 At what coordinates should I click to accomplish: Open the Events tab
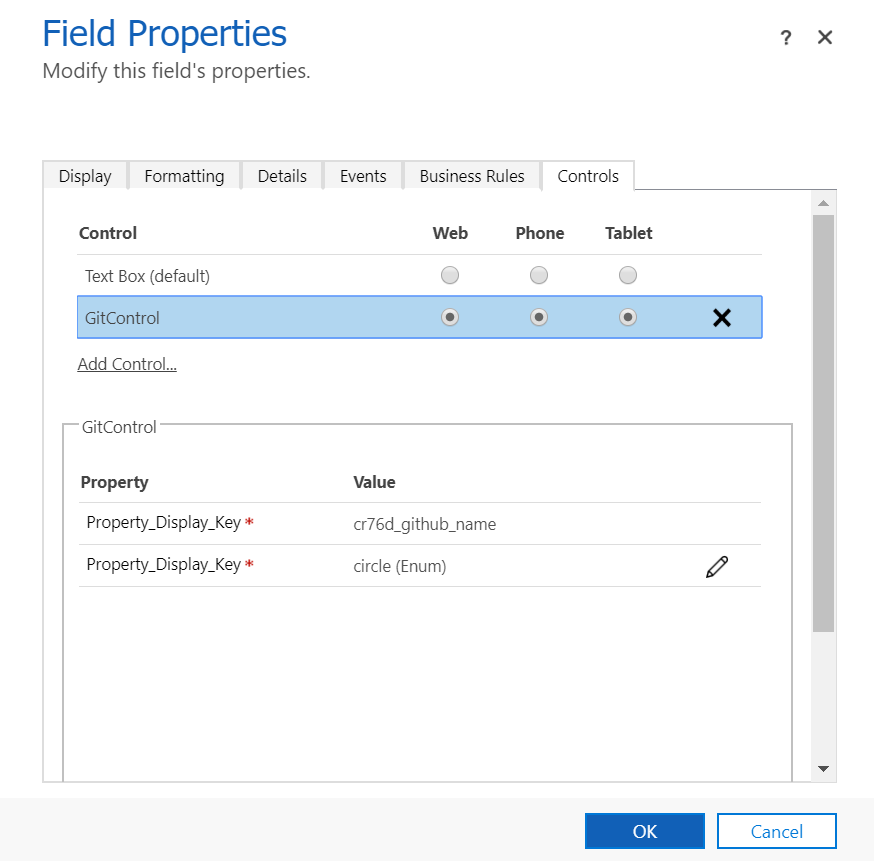363,176
